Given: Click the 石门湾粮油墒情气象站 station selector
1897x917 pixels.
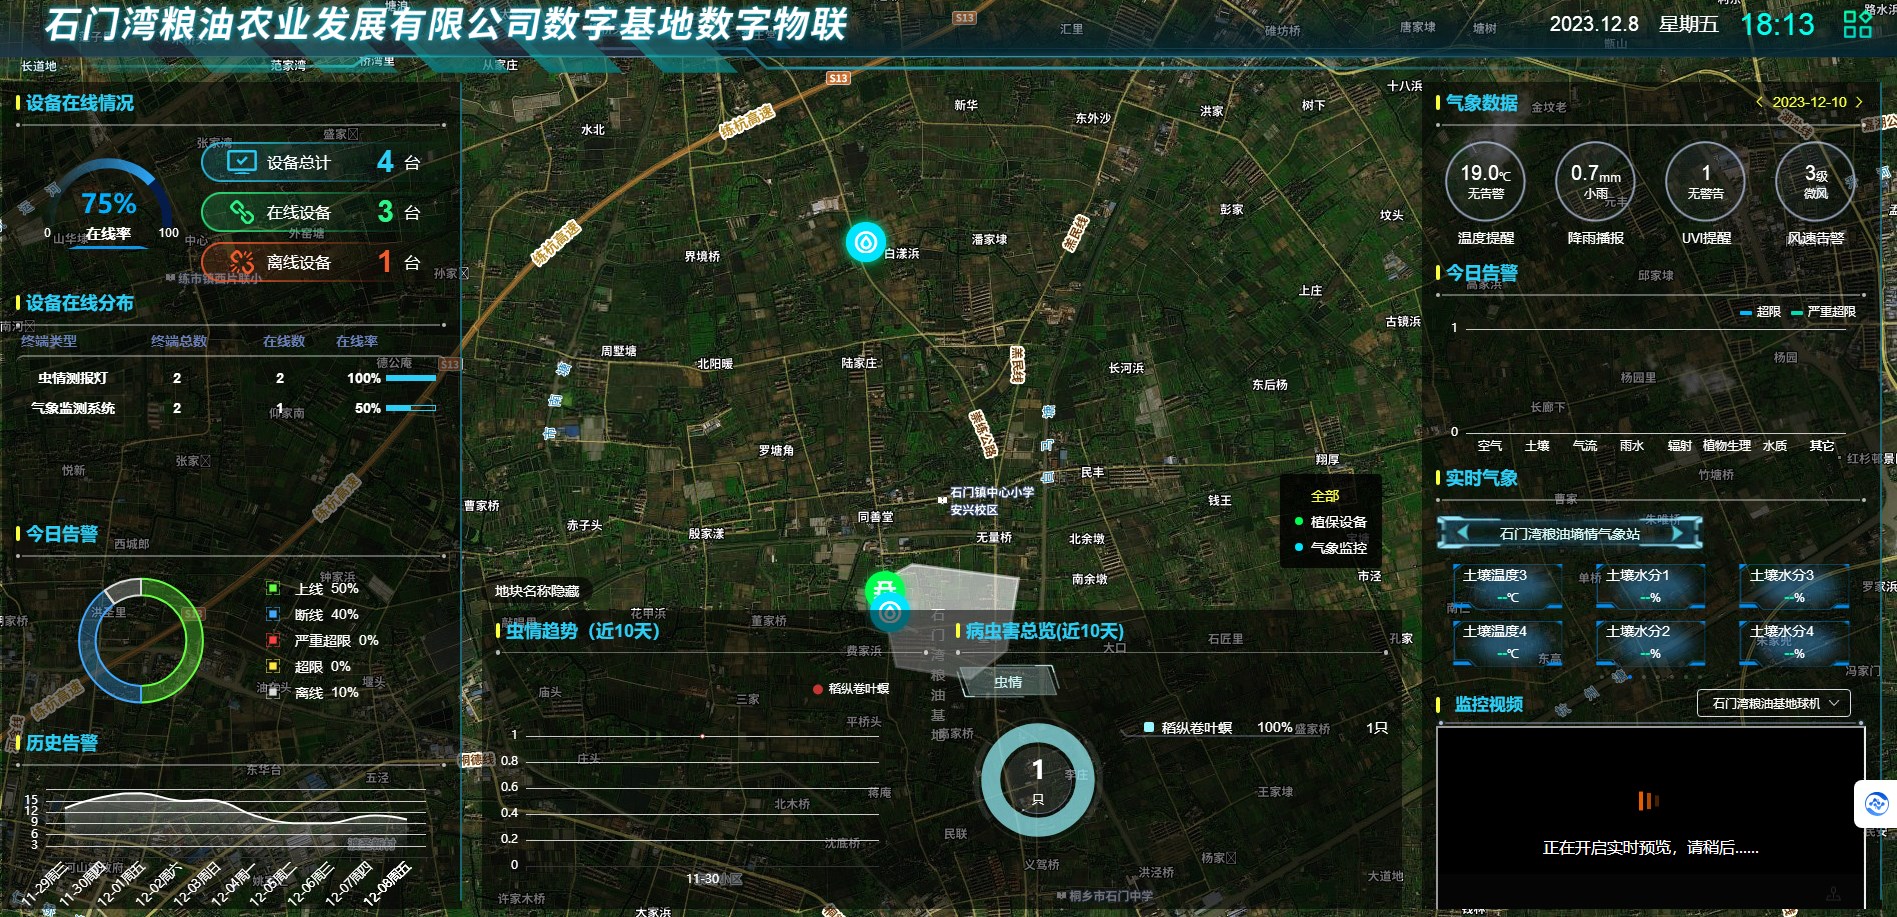Looking at the screenshot, I should pyautogui.click(x=1570, y=534).
